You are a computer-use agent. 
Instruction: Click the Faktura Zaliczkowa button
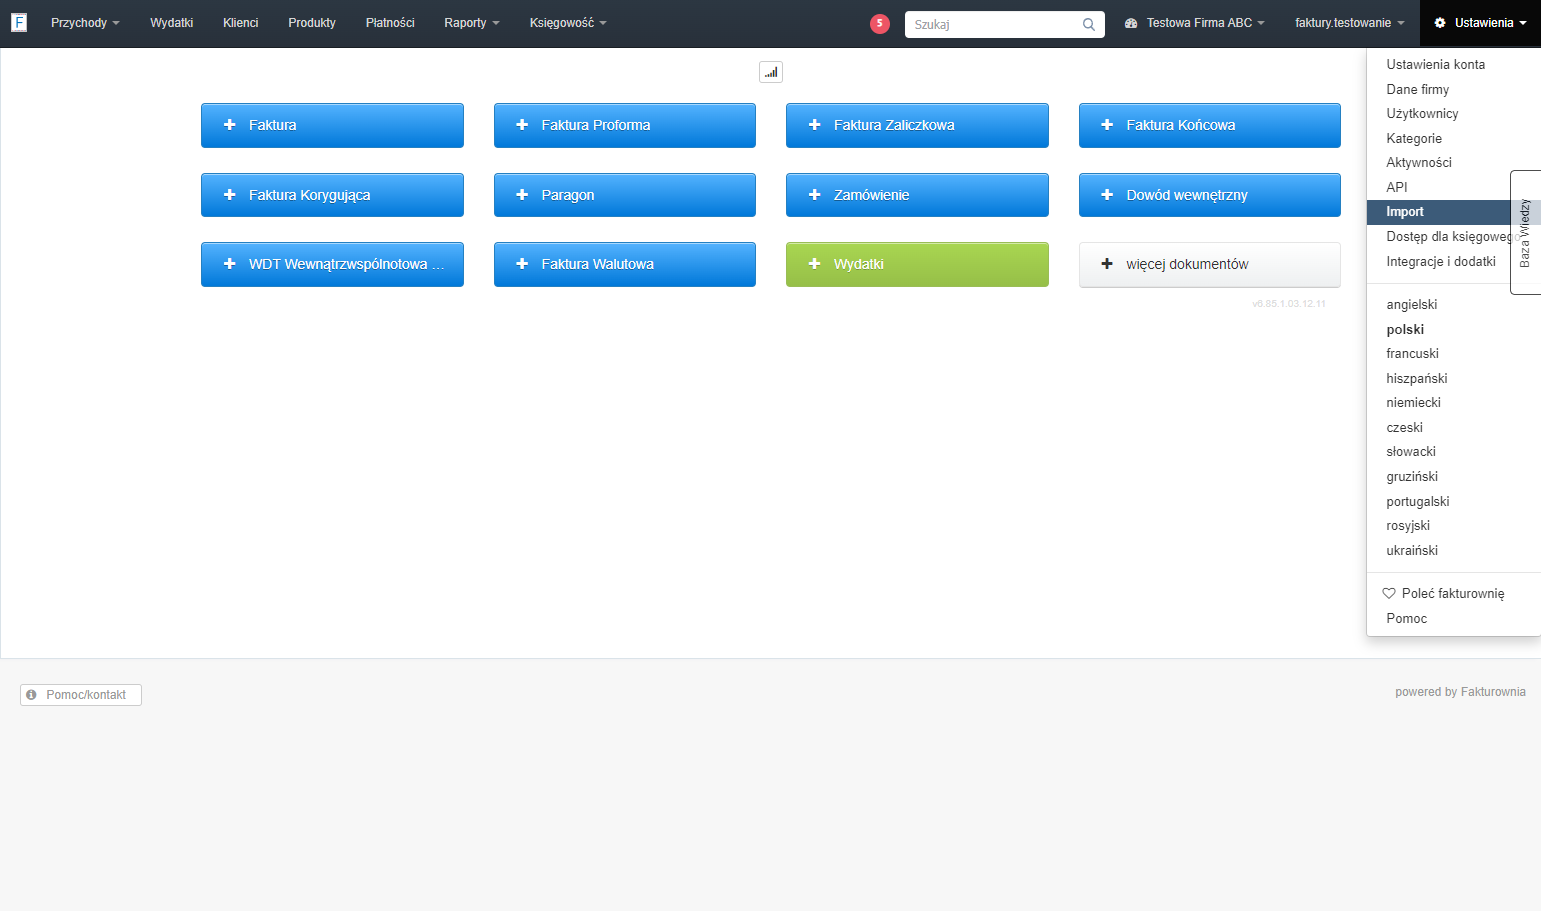[917, 125]
